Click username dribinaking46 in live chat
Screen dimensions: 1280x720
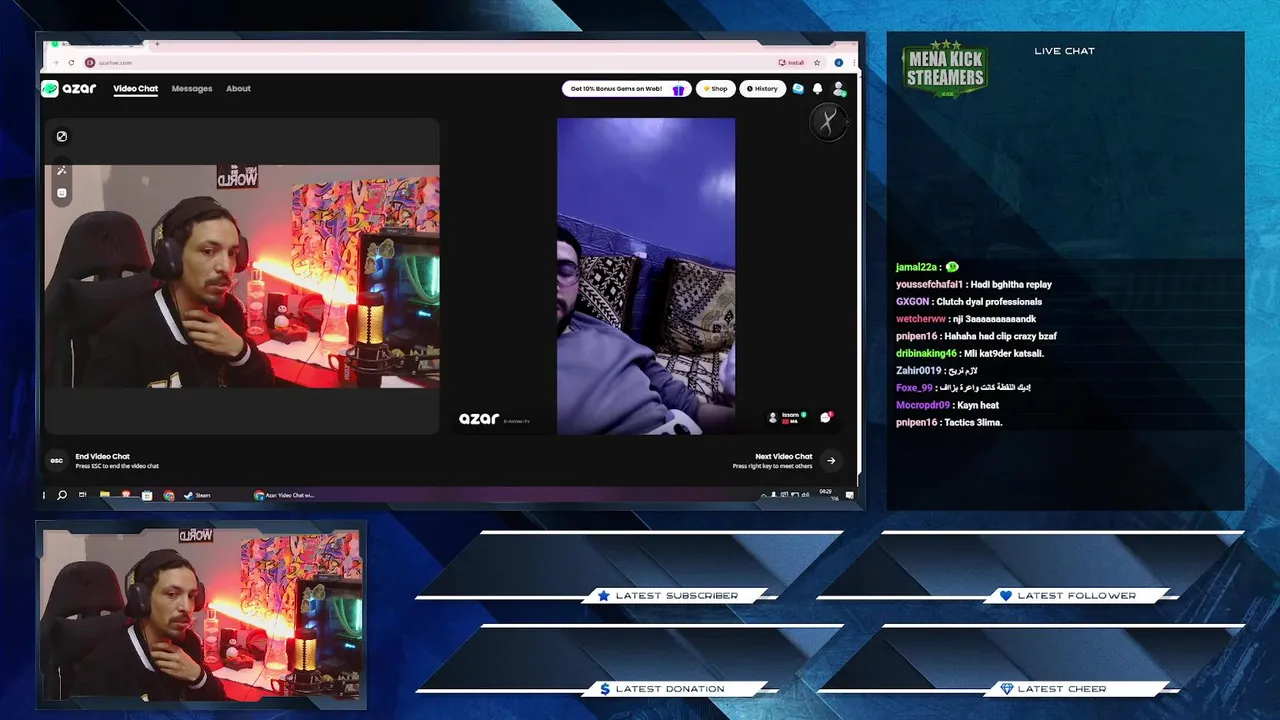pos(926,353)
